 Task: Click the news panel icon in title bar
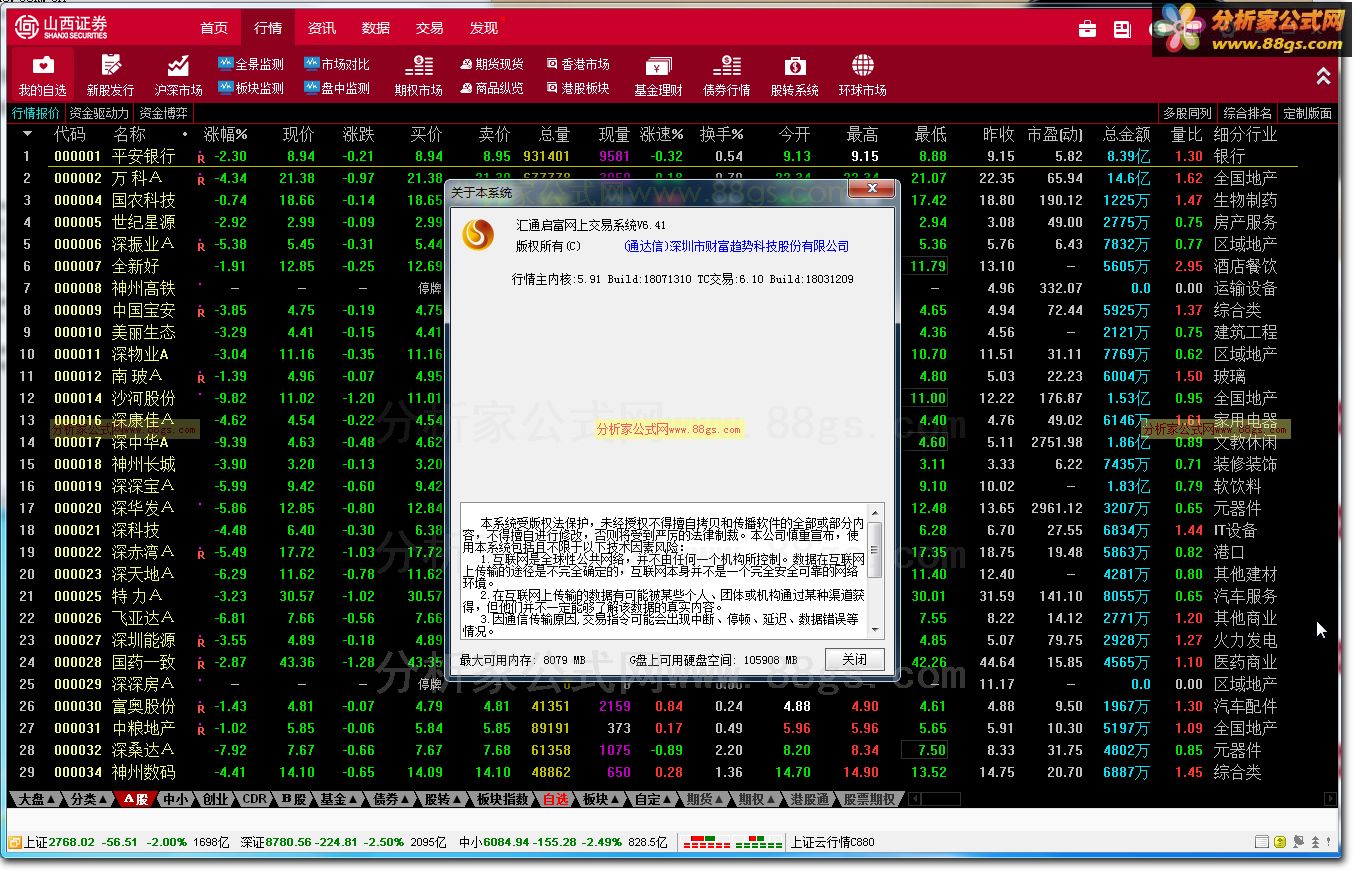point(1122,29)
